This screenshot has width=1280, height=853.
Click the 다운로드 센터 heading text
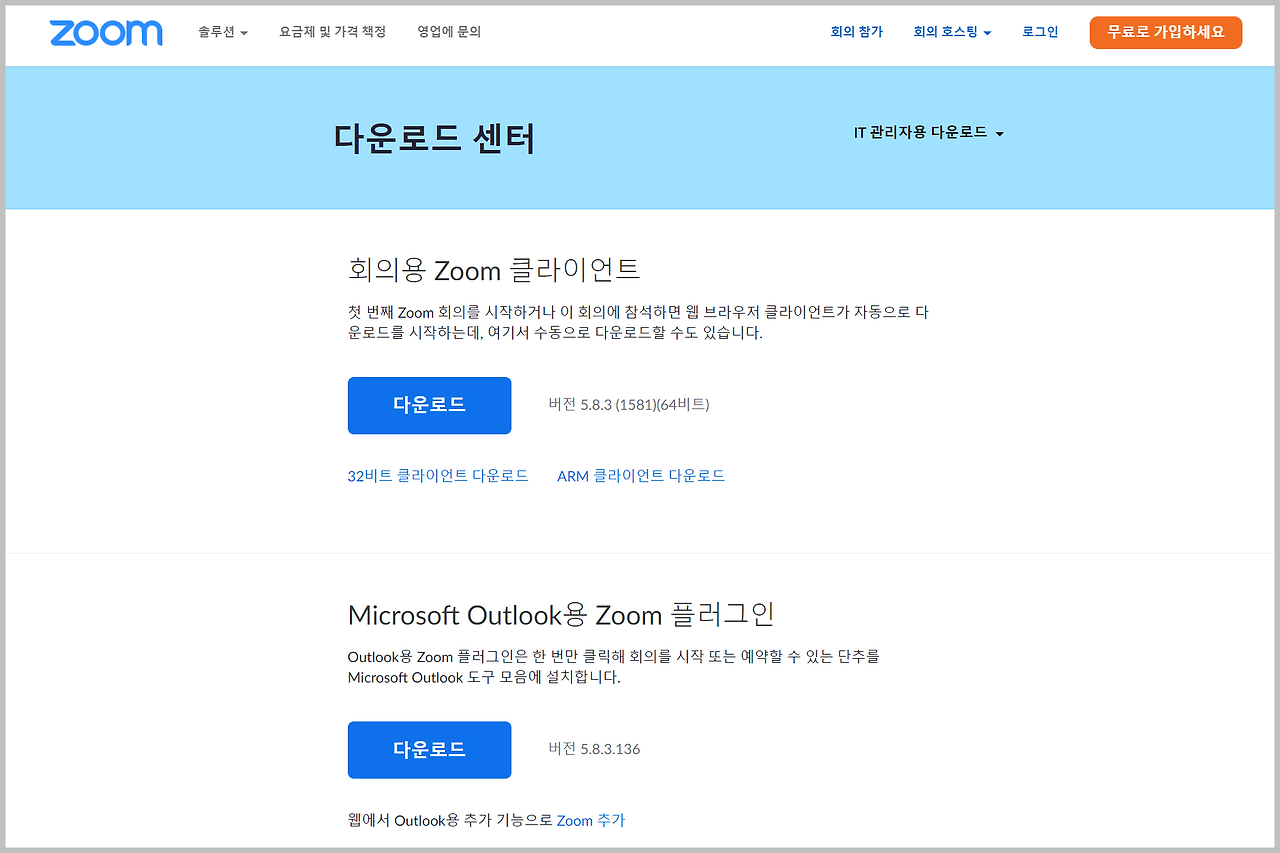pyautogui.click(x=435, y=138)
